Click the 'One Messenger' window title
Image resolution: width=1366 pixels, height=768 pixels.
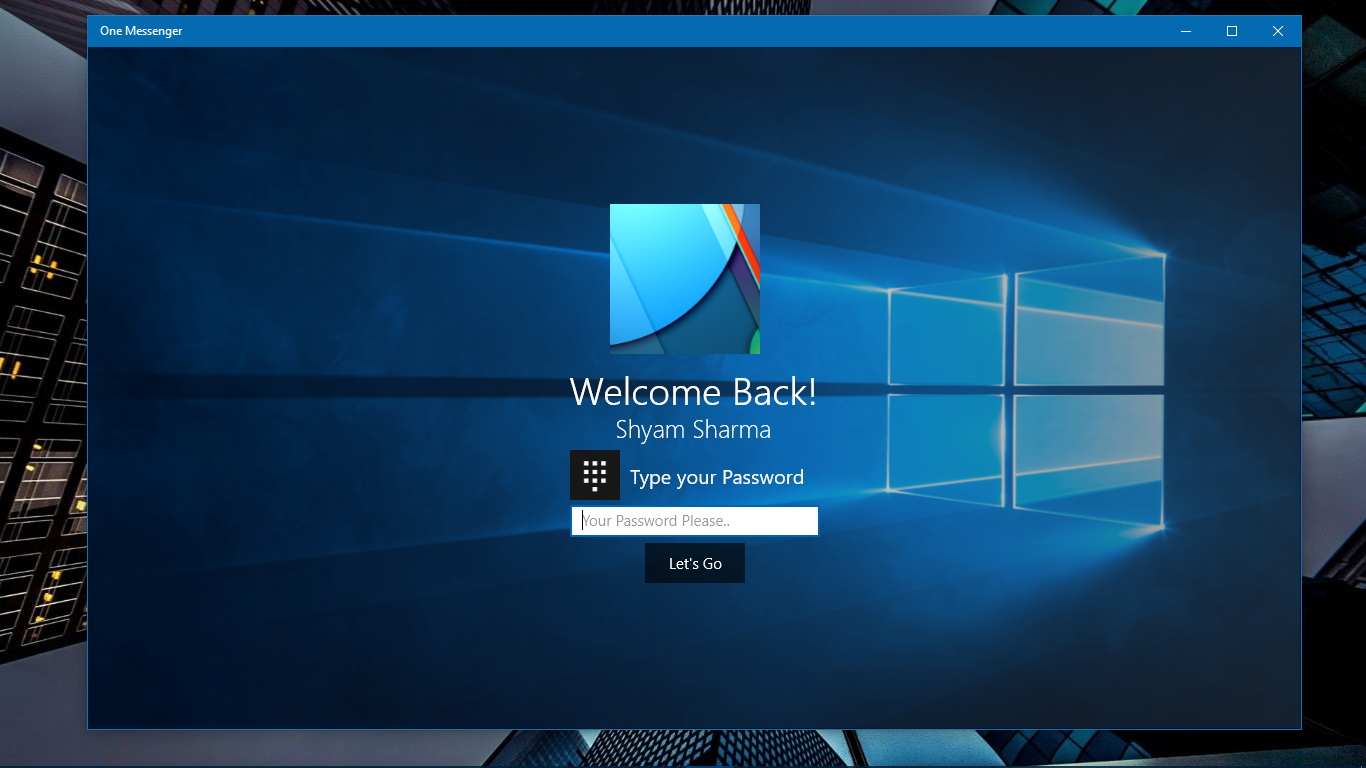(141, 31)
